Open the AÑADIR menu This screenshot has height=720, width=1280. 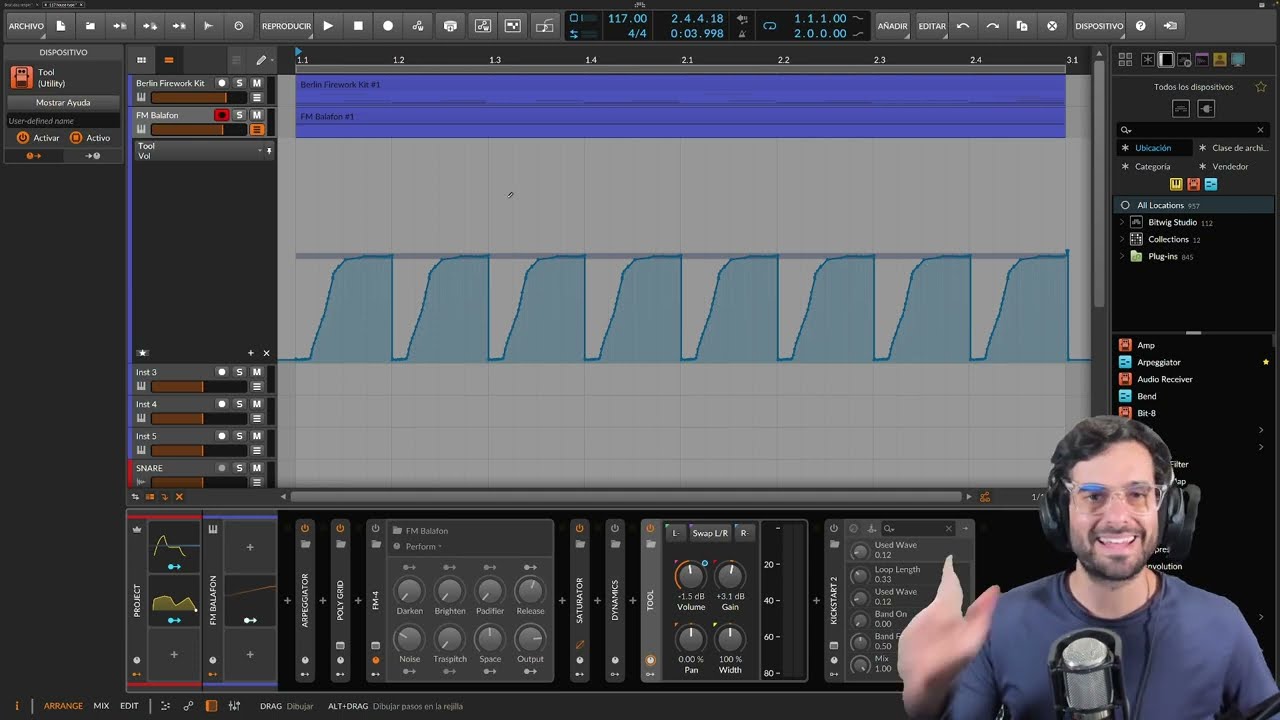click(893, 26)
